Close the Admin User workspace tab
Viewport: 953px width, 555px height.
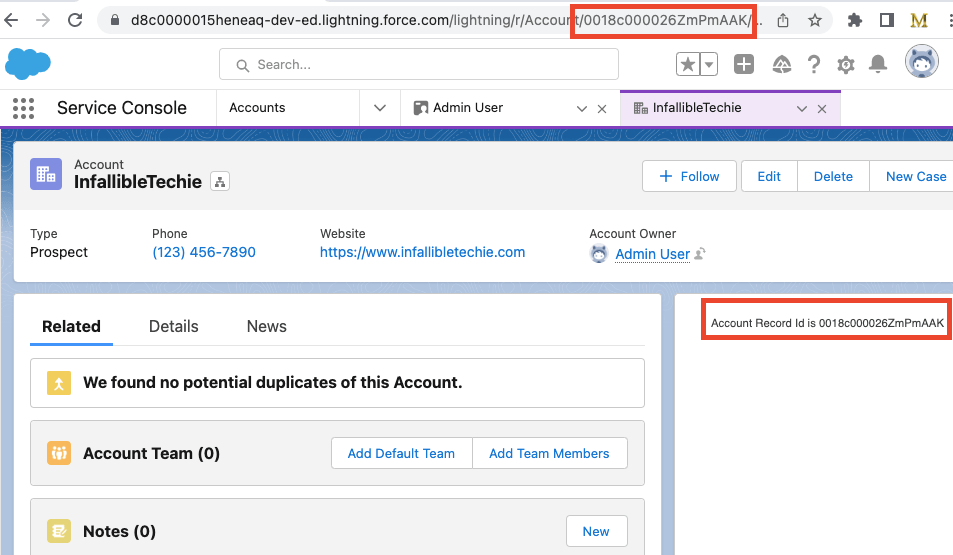(x=602, y=109)
